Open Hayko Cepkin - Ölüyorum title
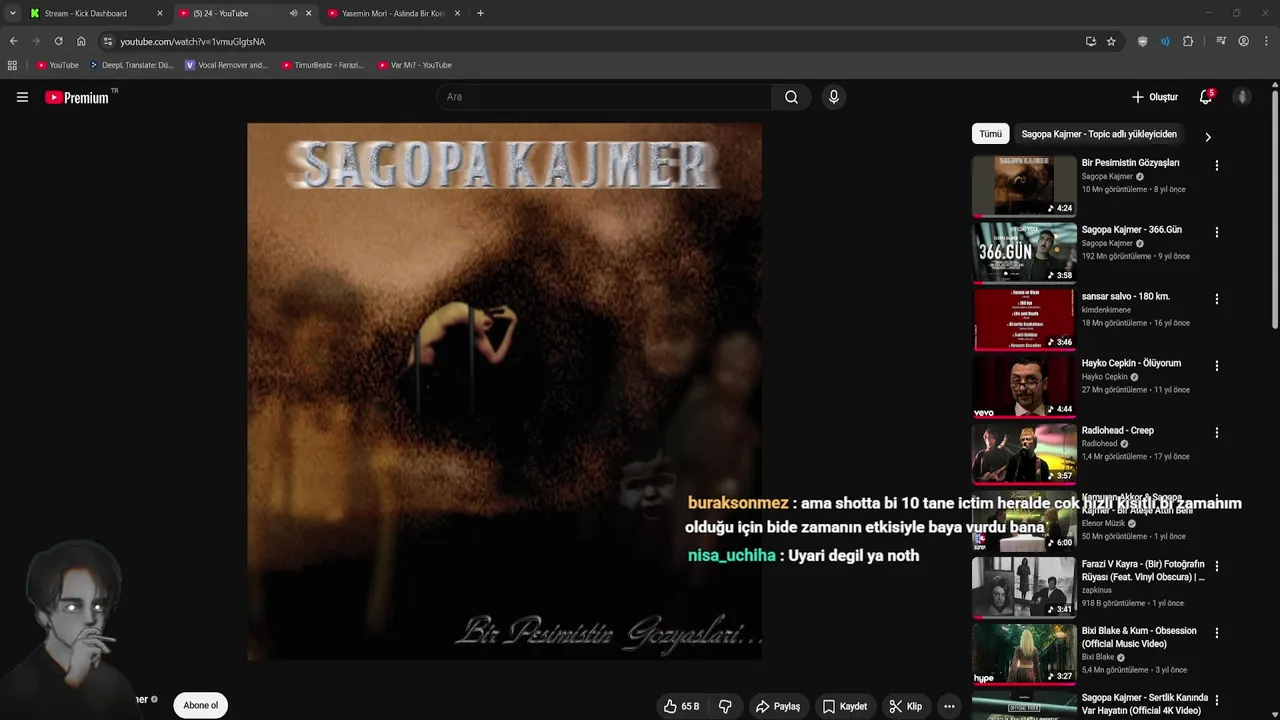This screenshot has width=1280, height=720. (x=1131, y=363)
